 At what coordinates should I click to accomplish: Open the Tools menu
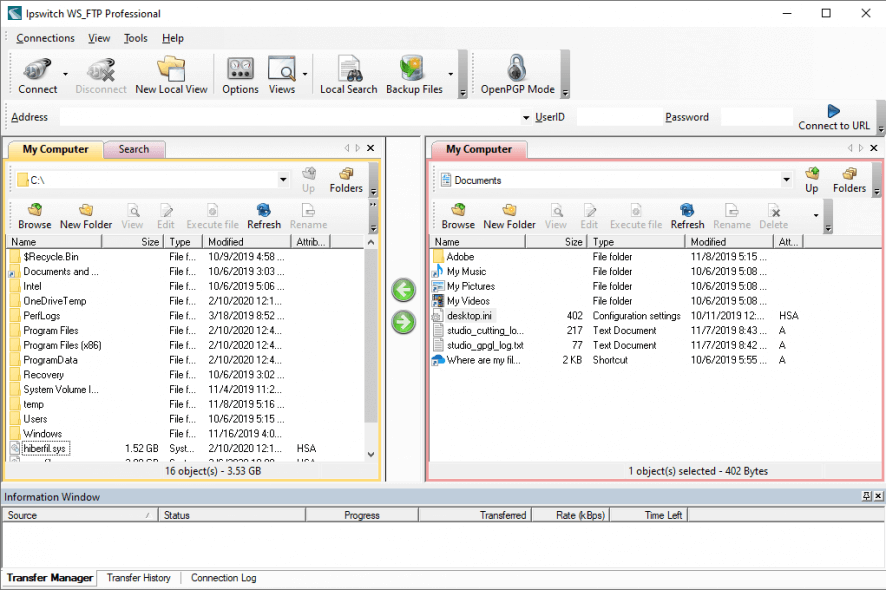pos(136,38)
